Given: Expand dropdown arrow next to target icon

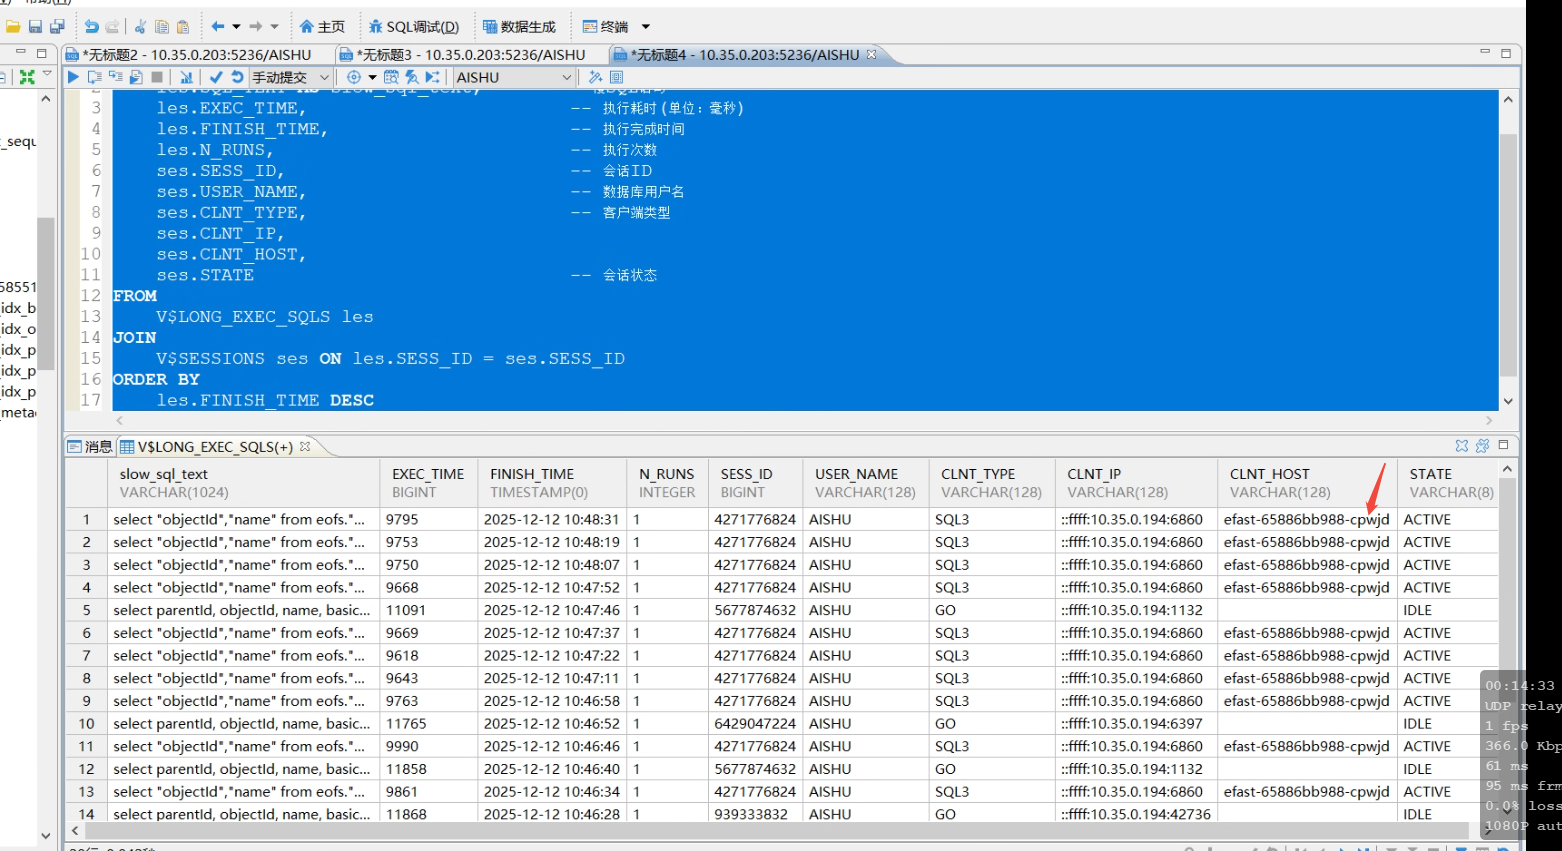Looking at the screenshot, I should coord(372,77).
